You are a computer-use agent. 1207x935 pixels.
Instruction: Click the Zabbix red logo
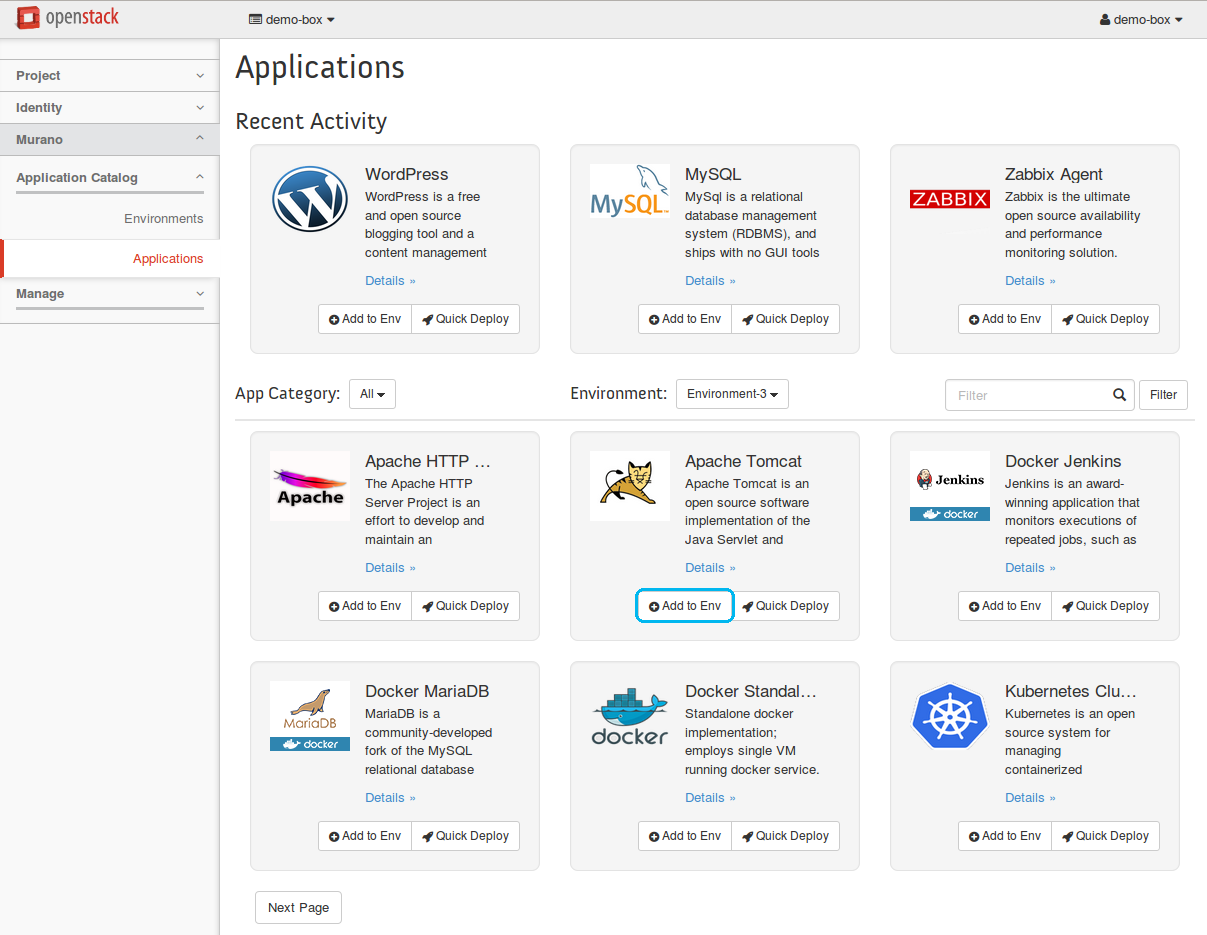[x=949, y=199]
